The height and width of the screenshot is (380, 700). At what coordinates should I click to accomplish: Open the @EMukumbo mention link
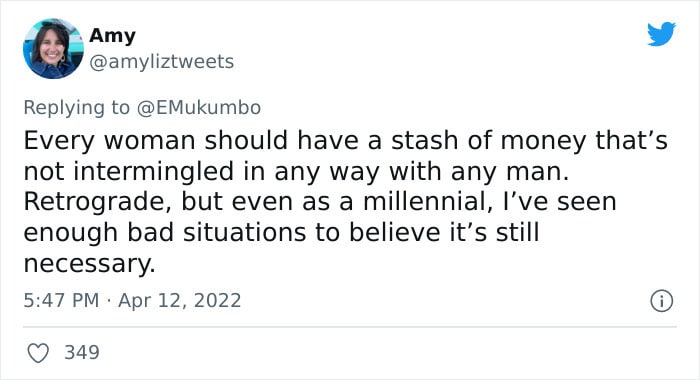click(199, 108)
